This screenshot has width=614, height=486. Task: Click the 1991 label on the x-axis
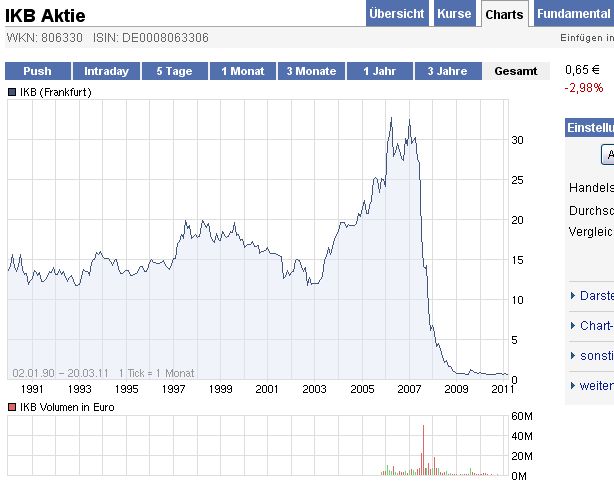pyautogui.click(x=32, y=389)
